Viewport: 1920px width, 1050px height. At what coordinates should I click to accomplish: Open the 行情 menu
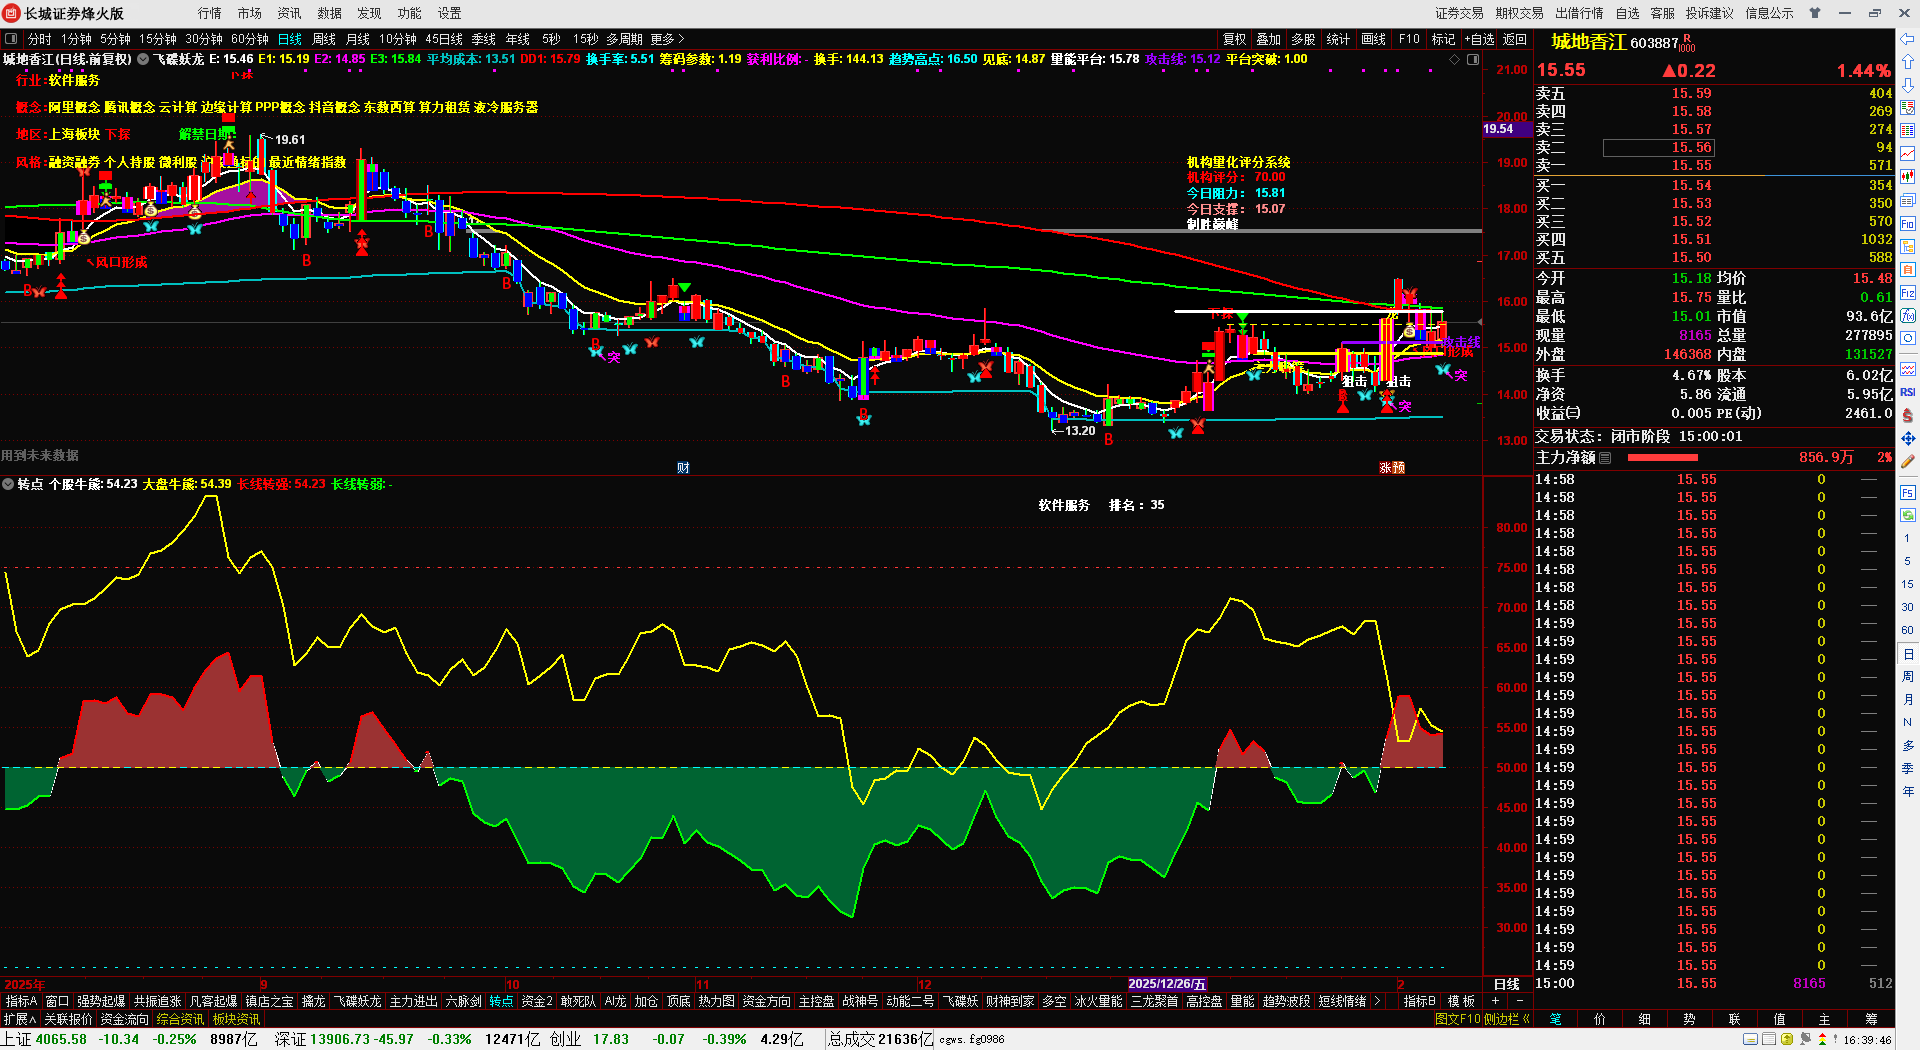click(x=209, y=13)
